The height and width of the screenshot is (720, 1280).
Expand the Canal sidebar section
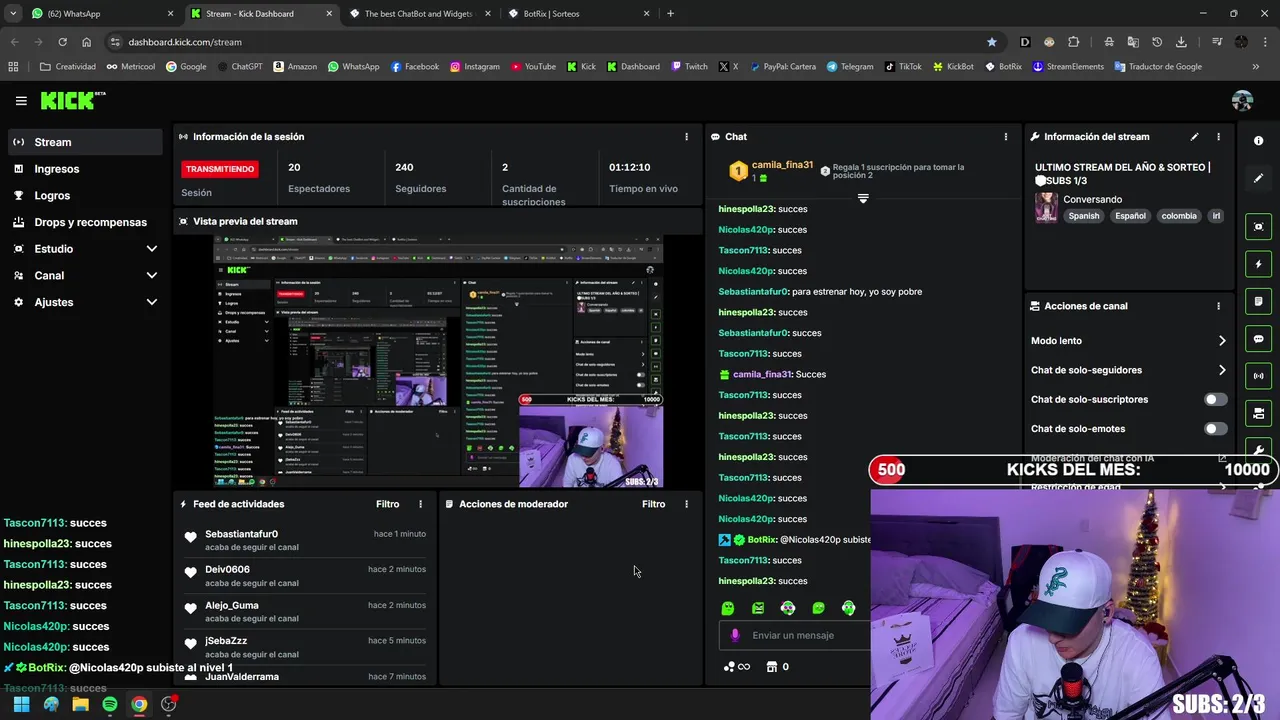(152, 275)
